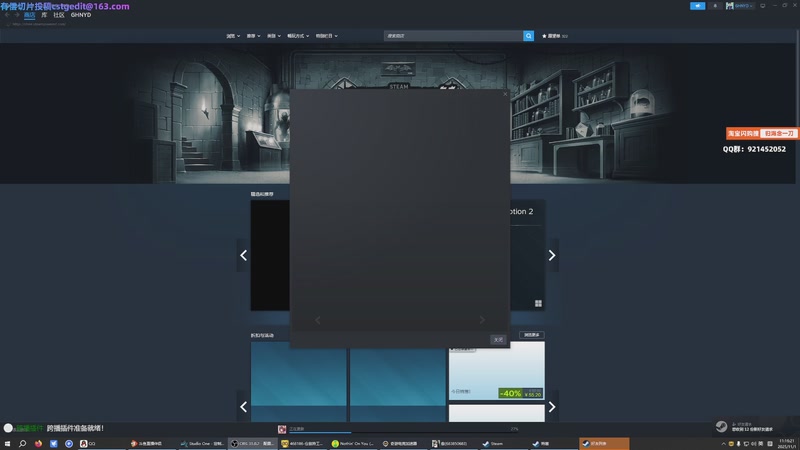Open the 社区 community tab
The image size is (800, 450).
(59, 15)
